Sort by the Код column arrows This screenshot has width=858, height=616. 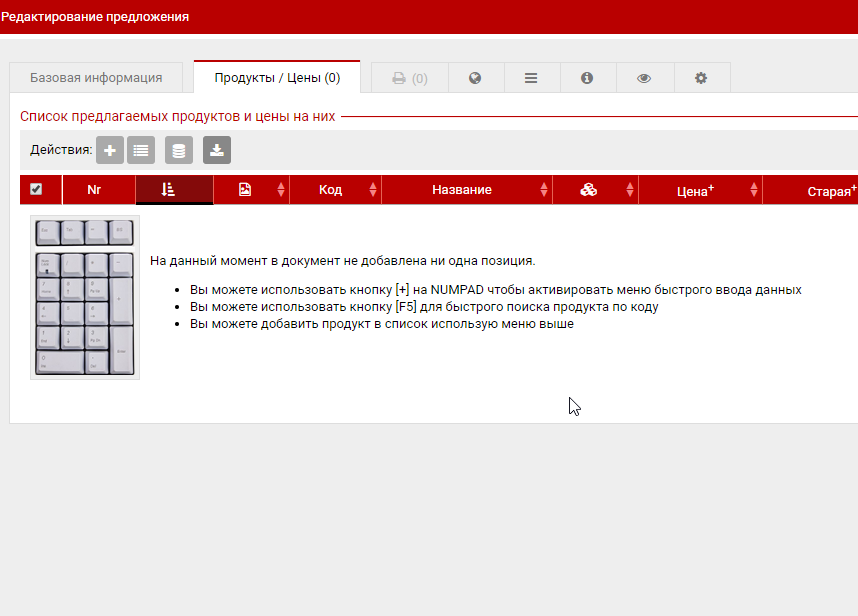[373, 190]
